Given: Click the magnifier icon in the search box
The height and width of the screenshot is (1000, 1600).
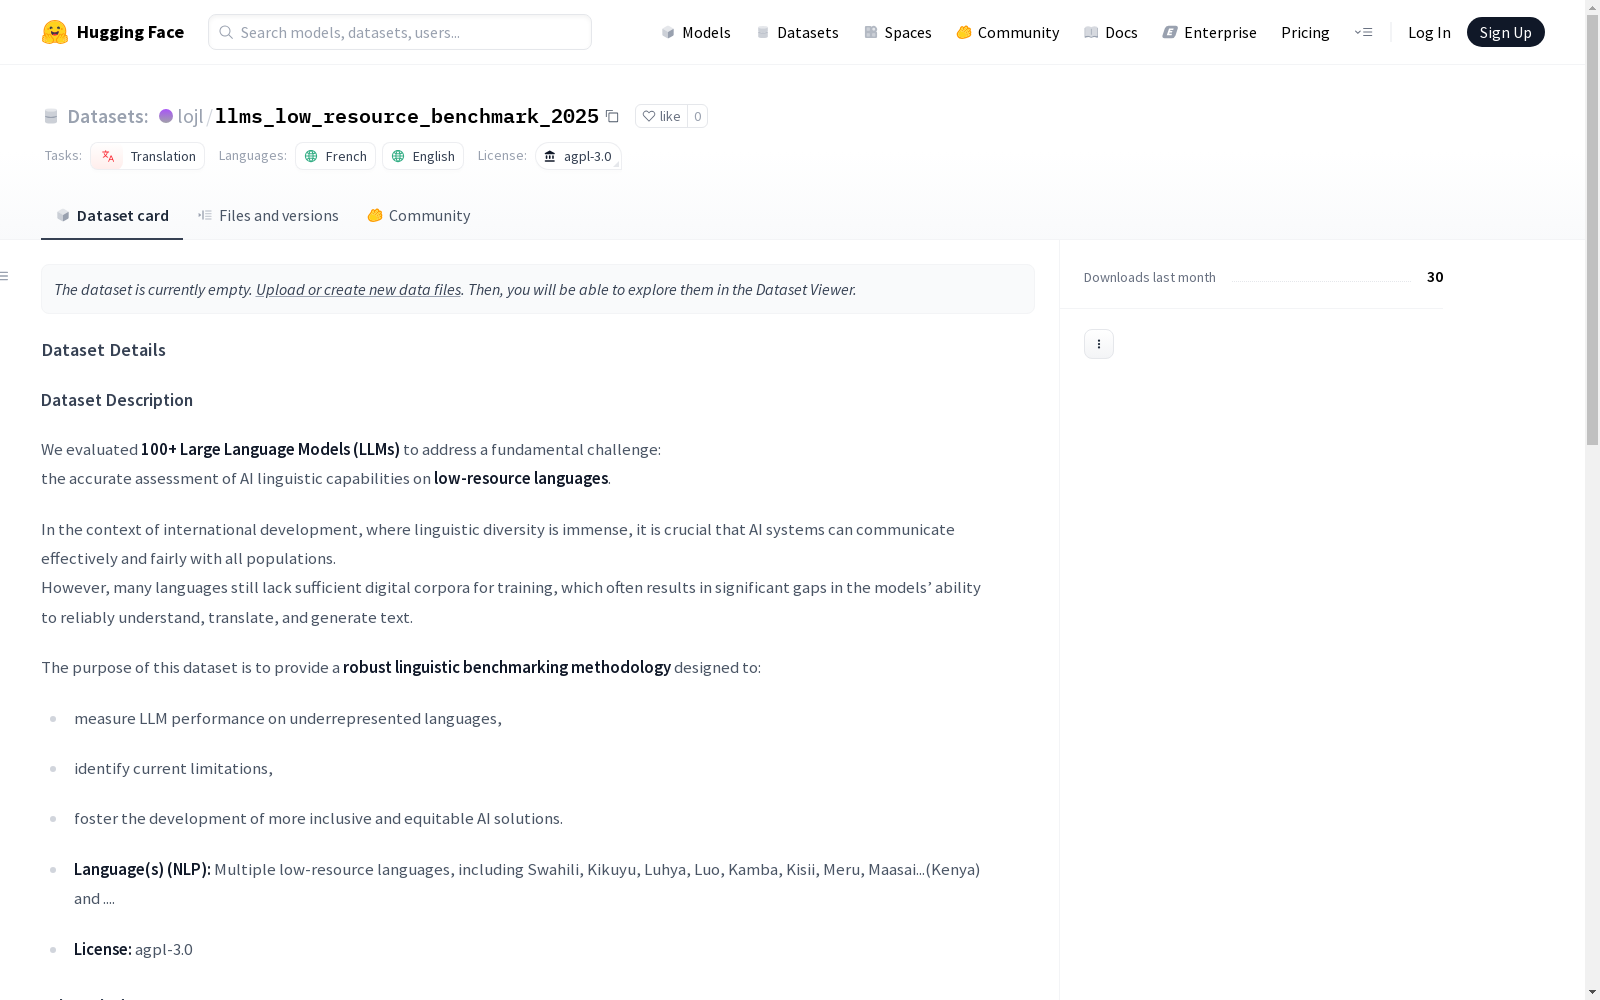Looking at the screenshot, I should [x=226, y=32].
